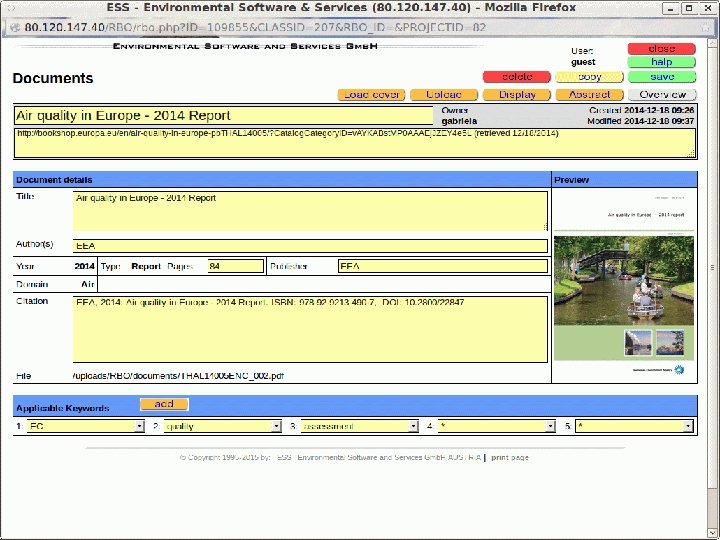Click the bookmark star in address bar

click(705, 28)
